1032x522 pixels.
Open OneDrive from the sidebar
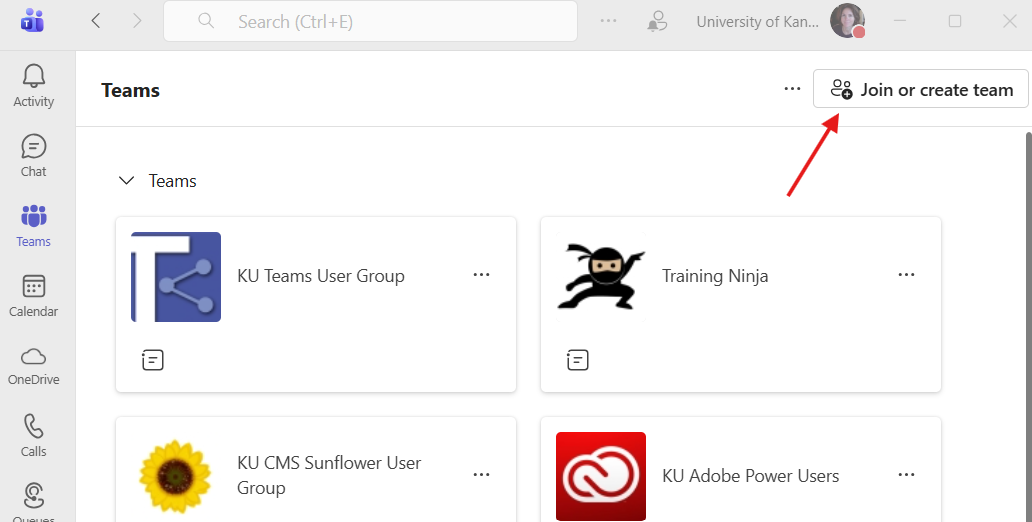pos(34,366)
